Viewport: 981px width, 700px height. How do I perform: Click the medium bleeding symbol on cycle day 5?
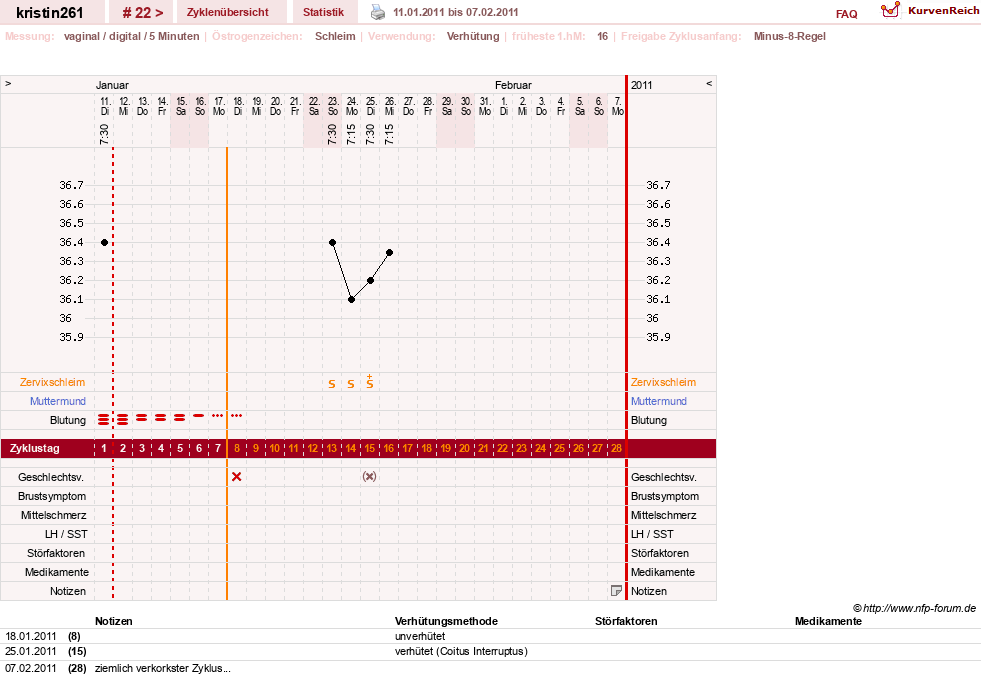[x=180, y=417]
